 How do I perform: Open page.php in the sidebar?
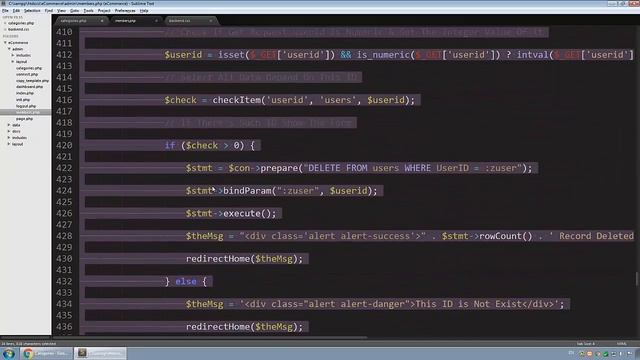click(x=24, y=119)
